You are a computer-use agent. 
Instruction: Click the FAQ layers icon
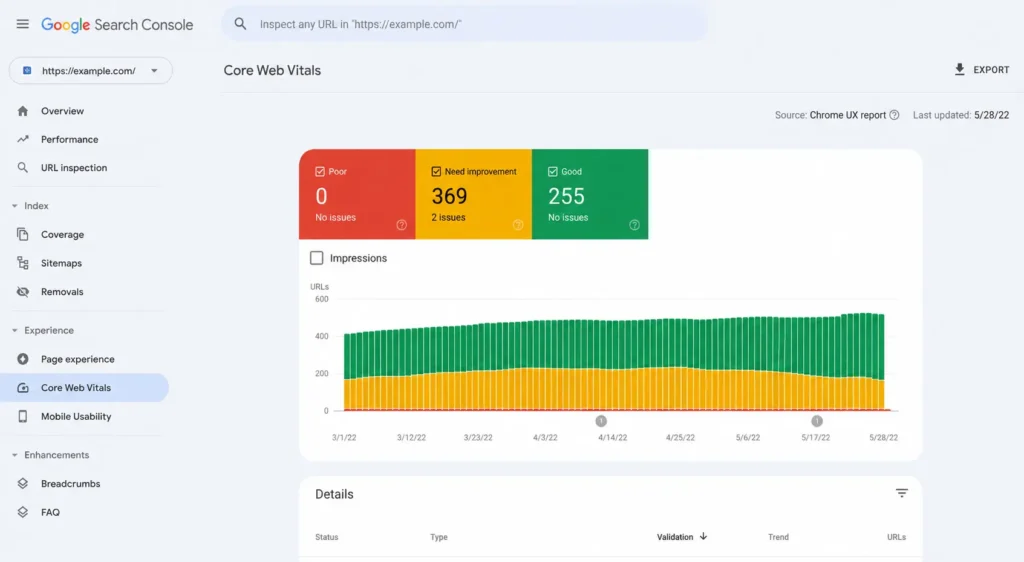tap(23, 512)
